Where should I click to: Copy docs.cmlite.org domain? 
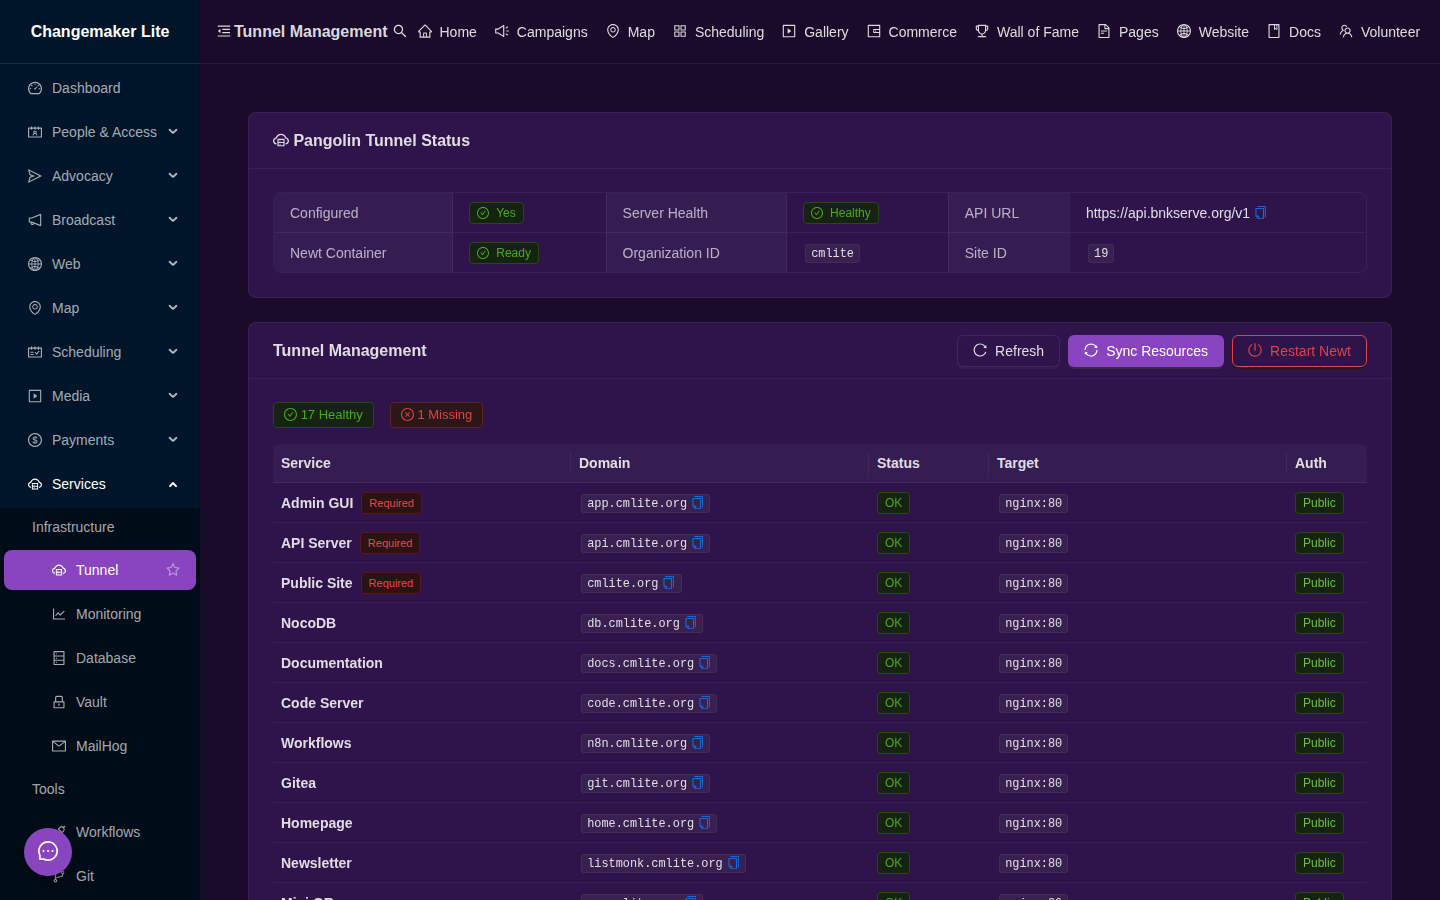click(705, 663)
